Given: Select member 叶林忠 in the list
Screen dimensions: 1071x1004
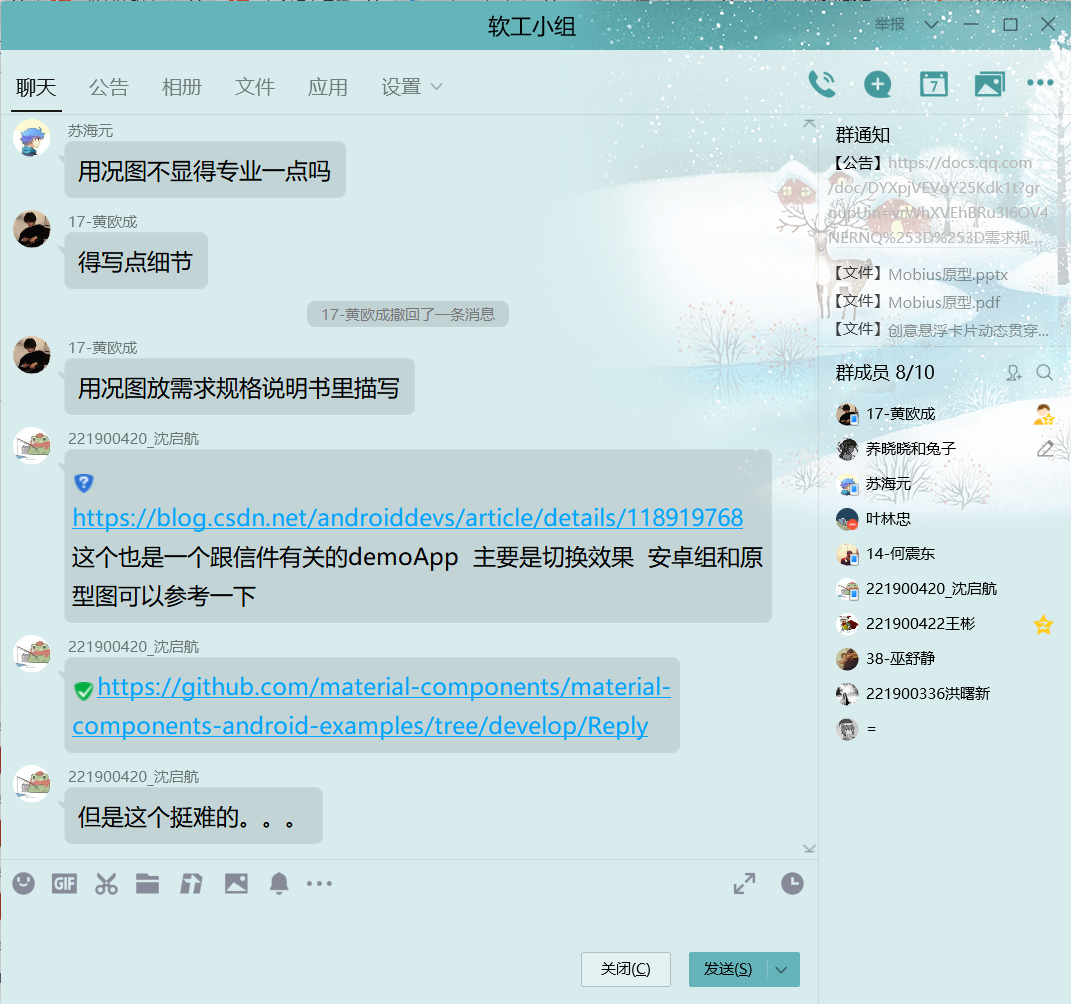Looking at the screenshot, I should (x=945, y=519).
